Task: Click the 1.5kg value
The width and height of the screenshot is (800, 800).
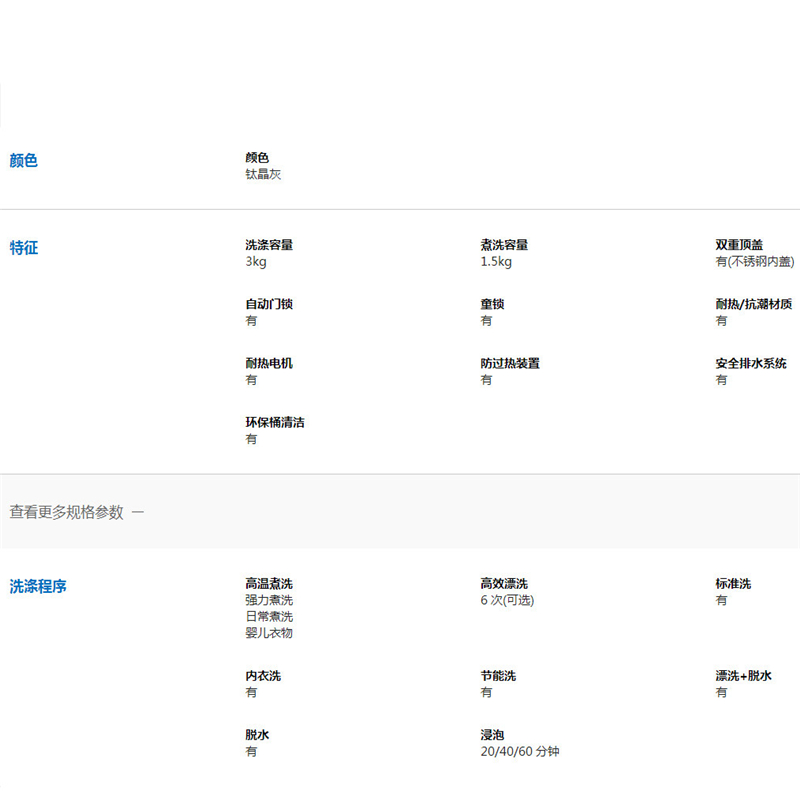Action: (x=496, y=262)
